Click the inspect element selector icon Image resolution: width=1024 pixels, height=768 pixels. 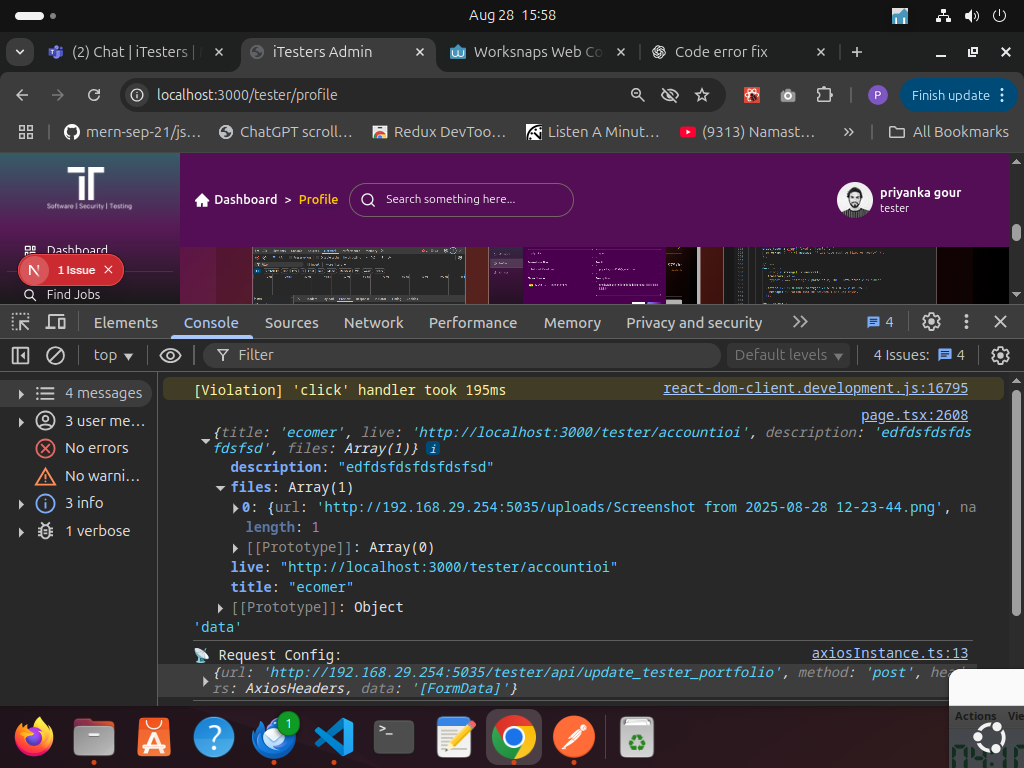21,322
